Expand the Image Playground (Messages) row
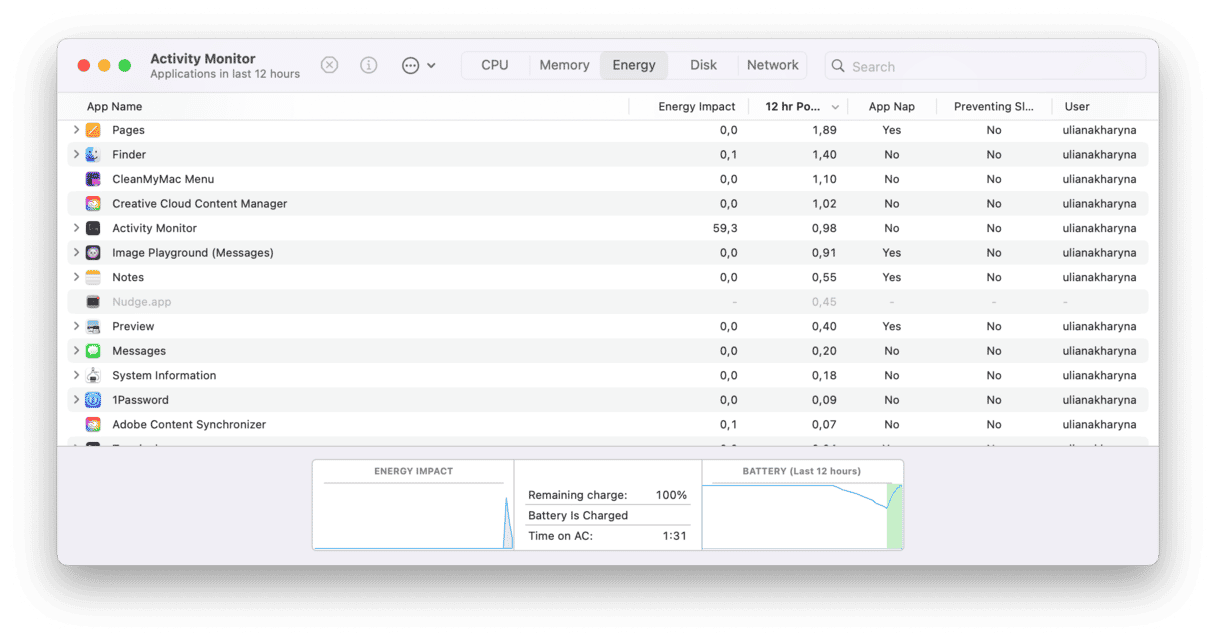 pos(76,253)
